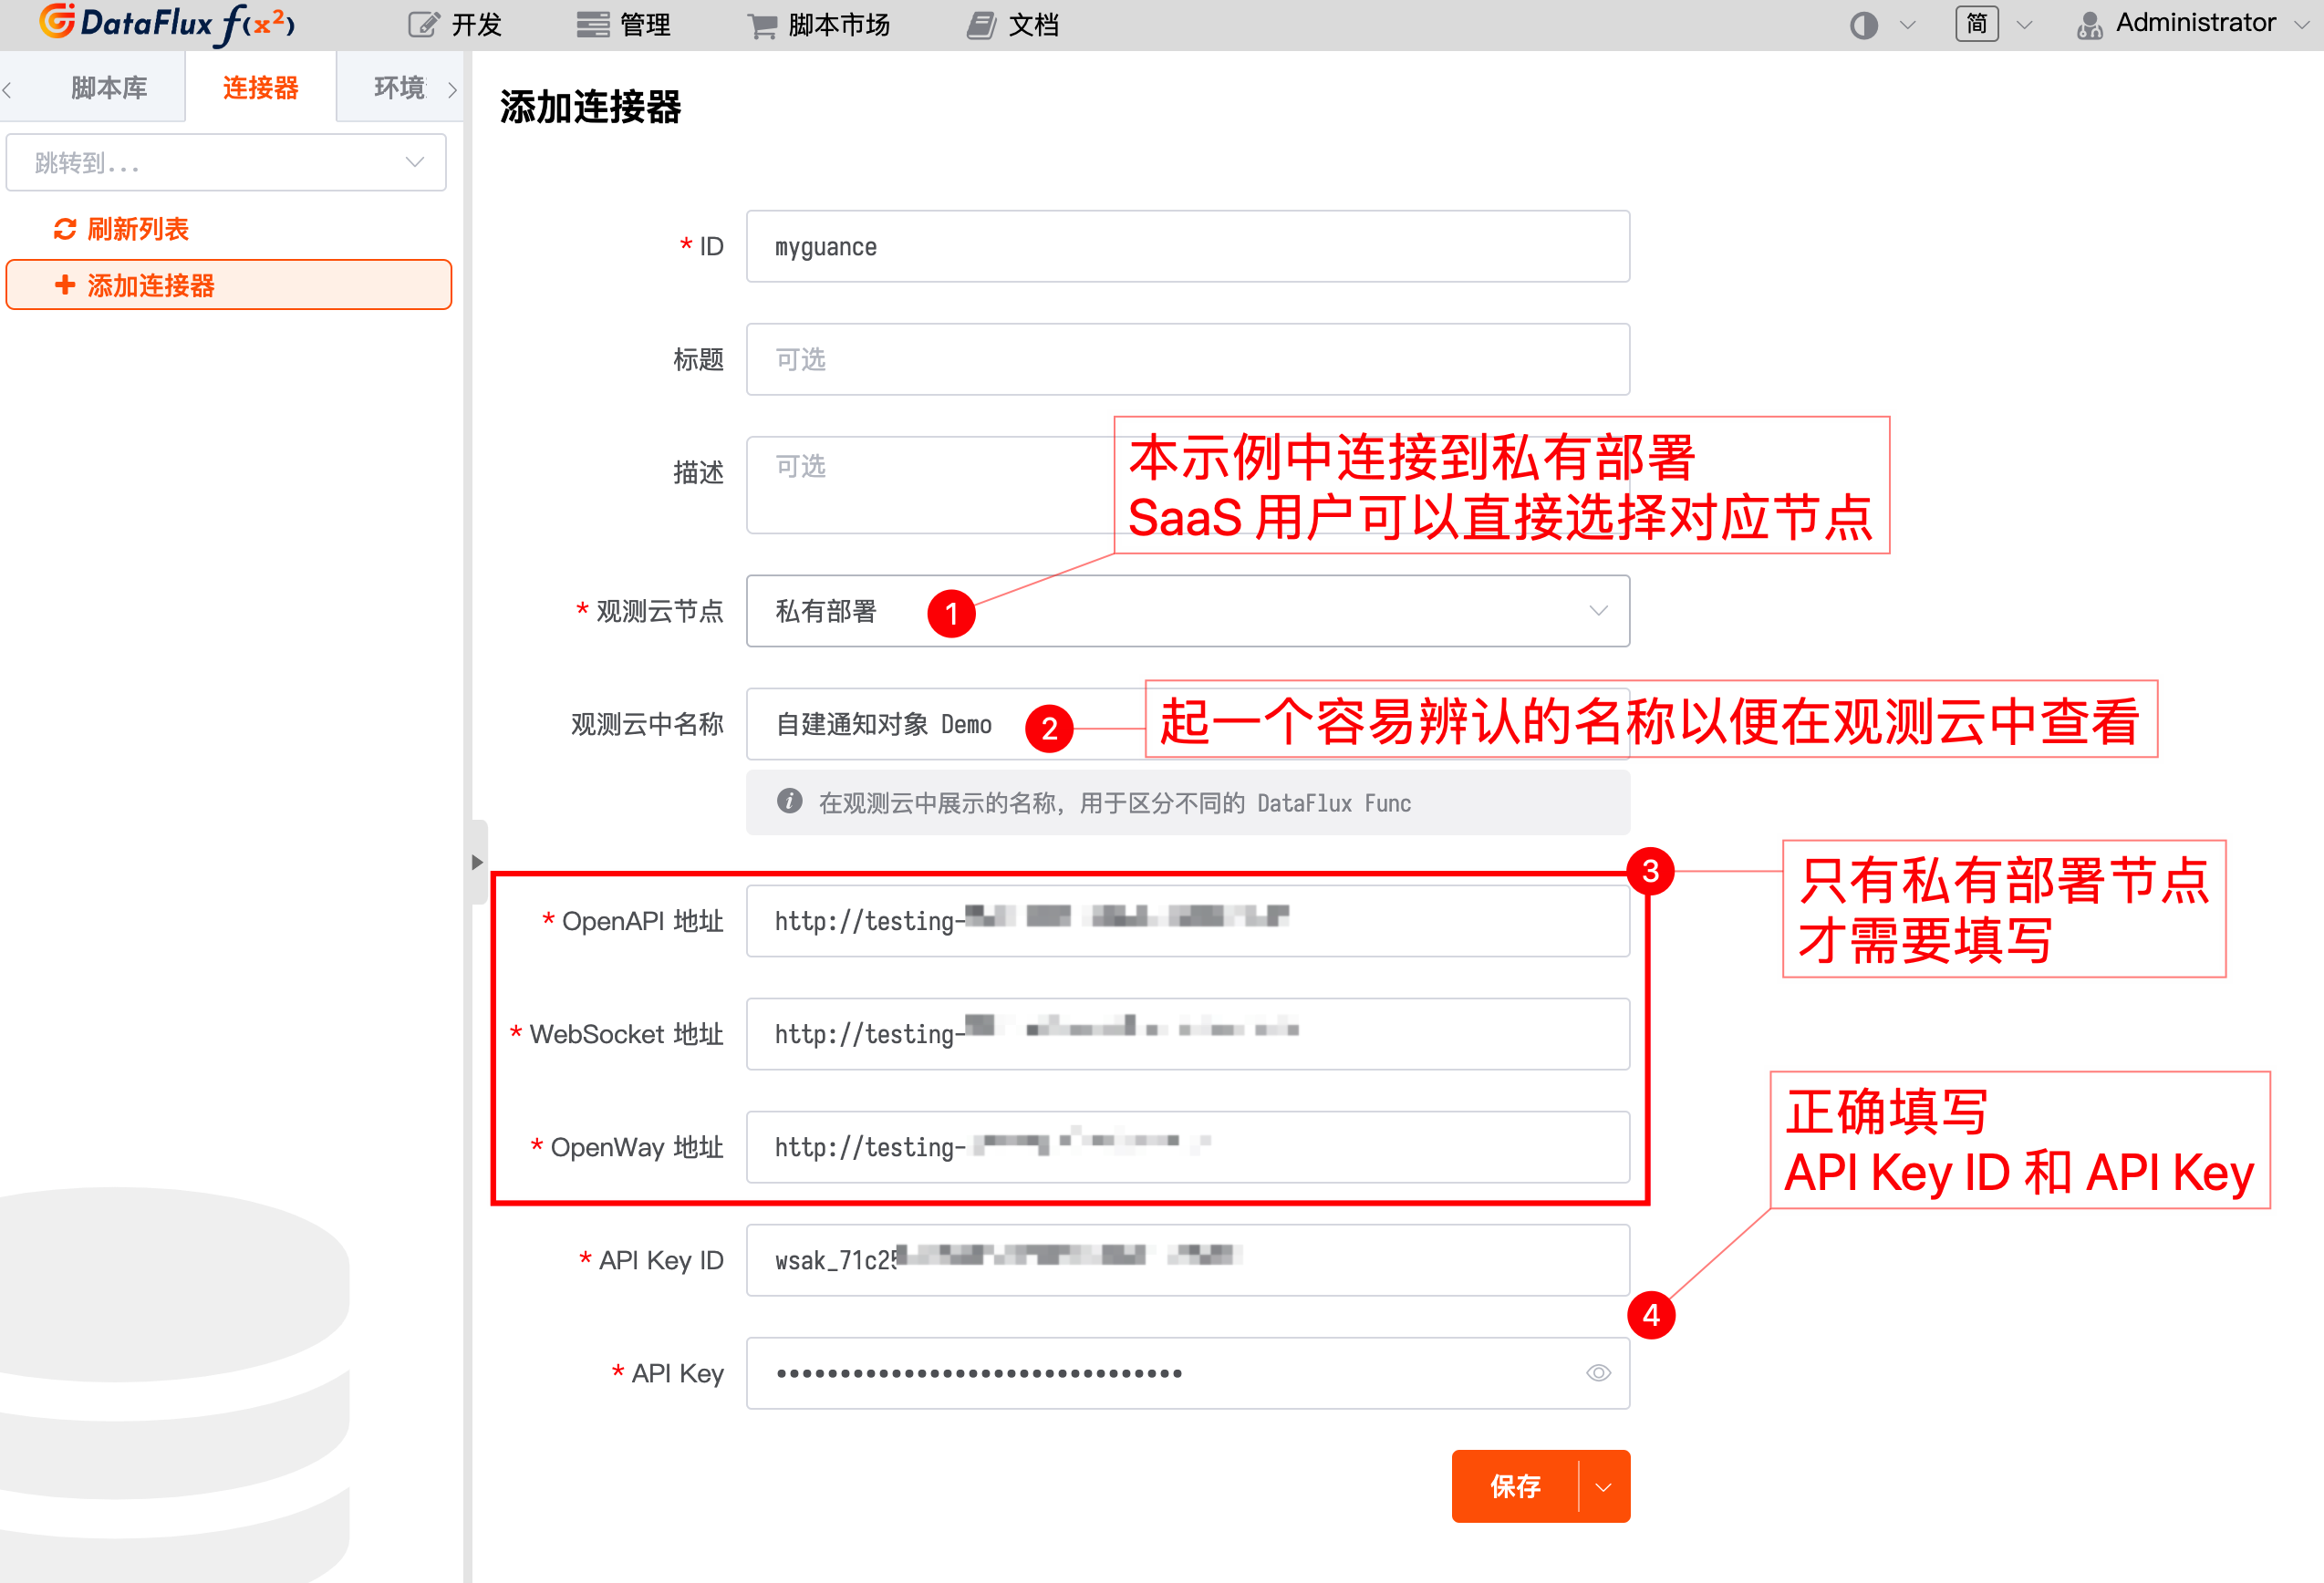Open the 文档 menu item

1012,25
